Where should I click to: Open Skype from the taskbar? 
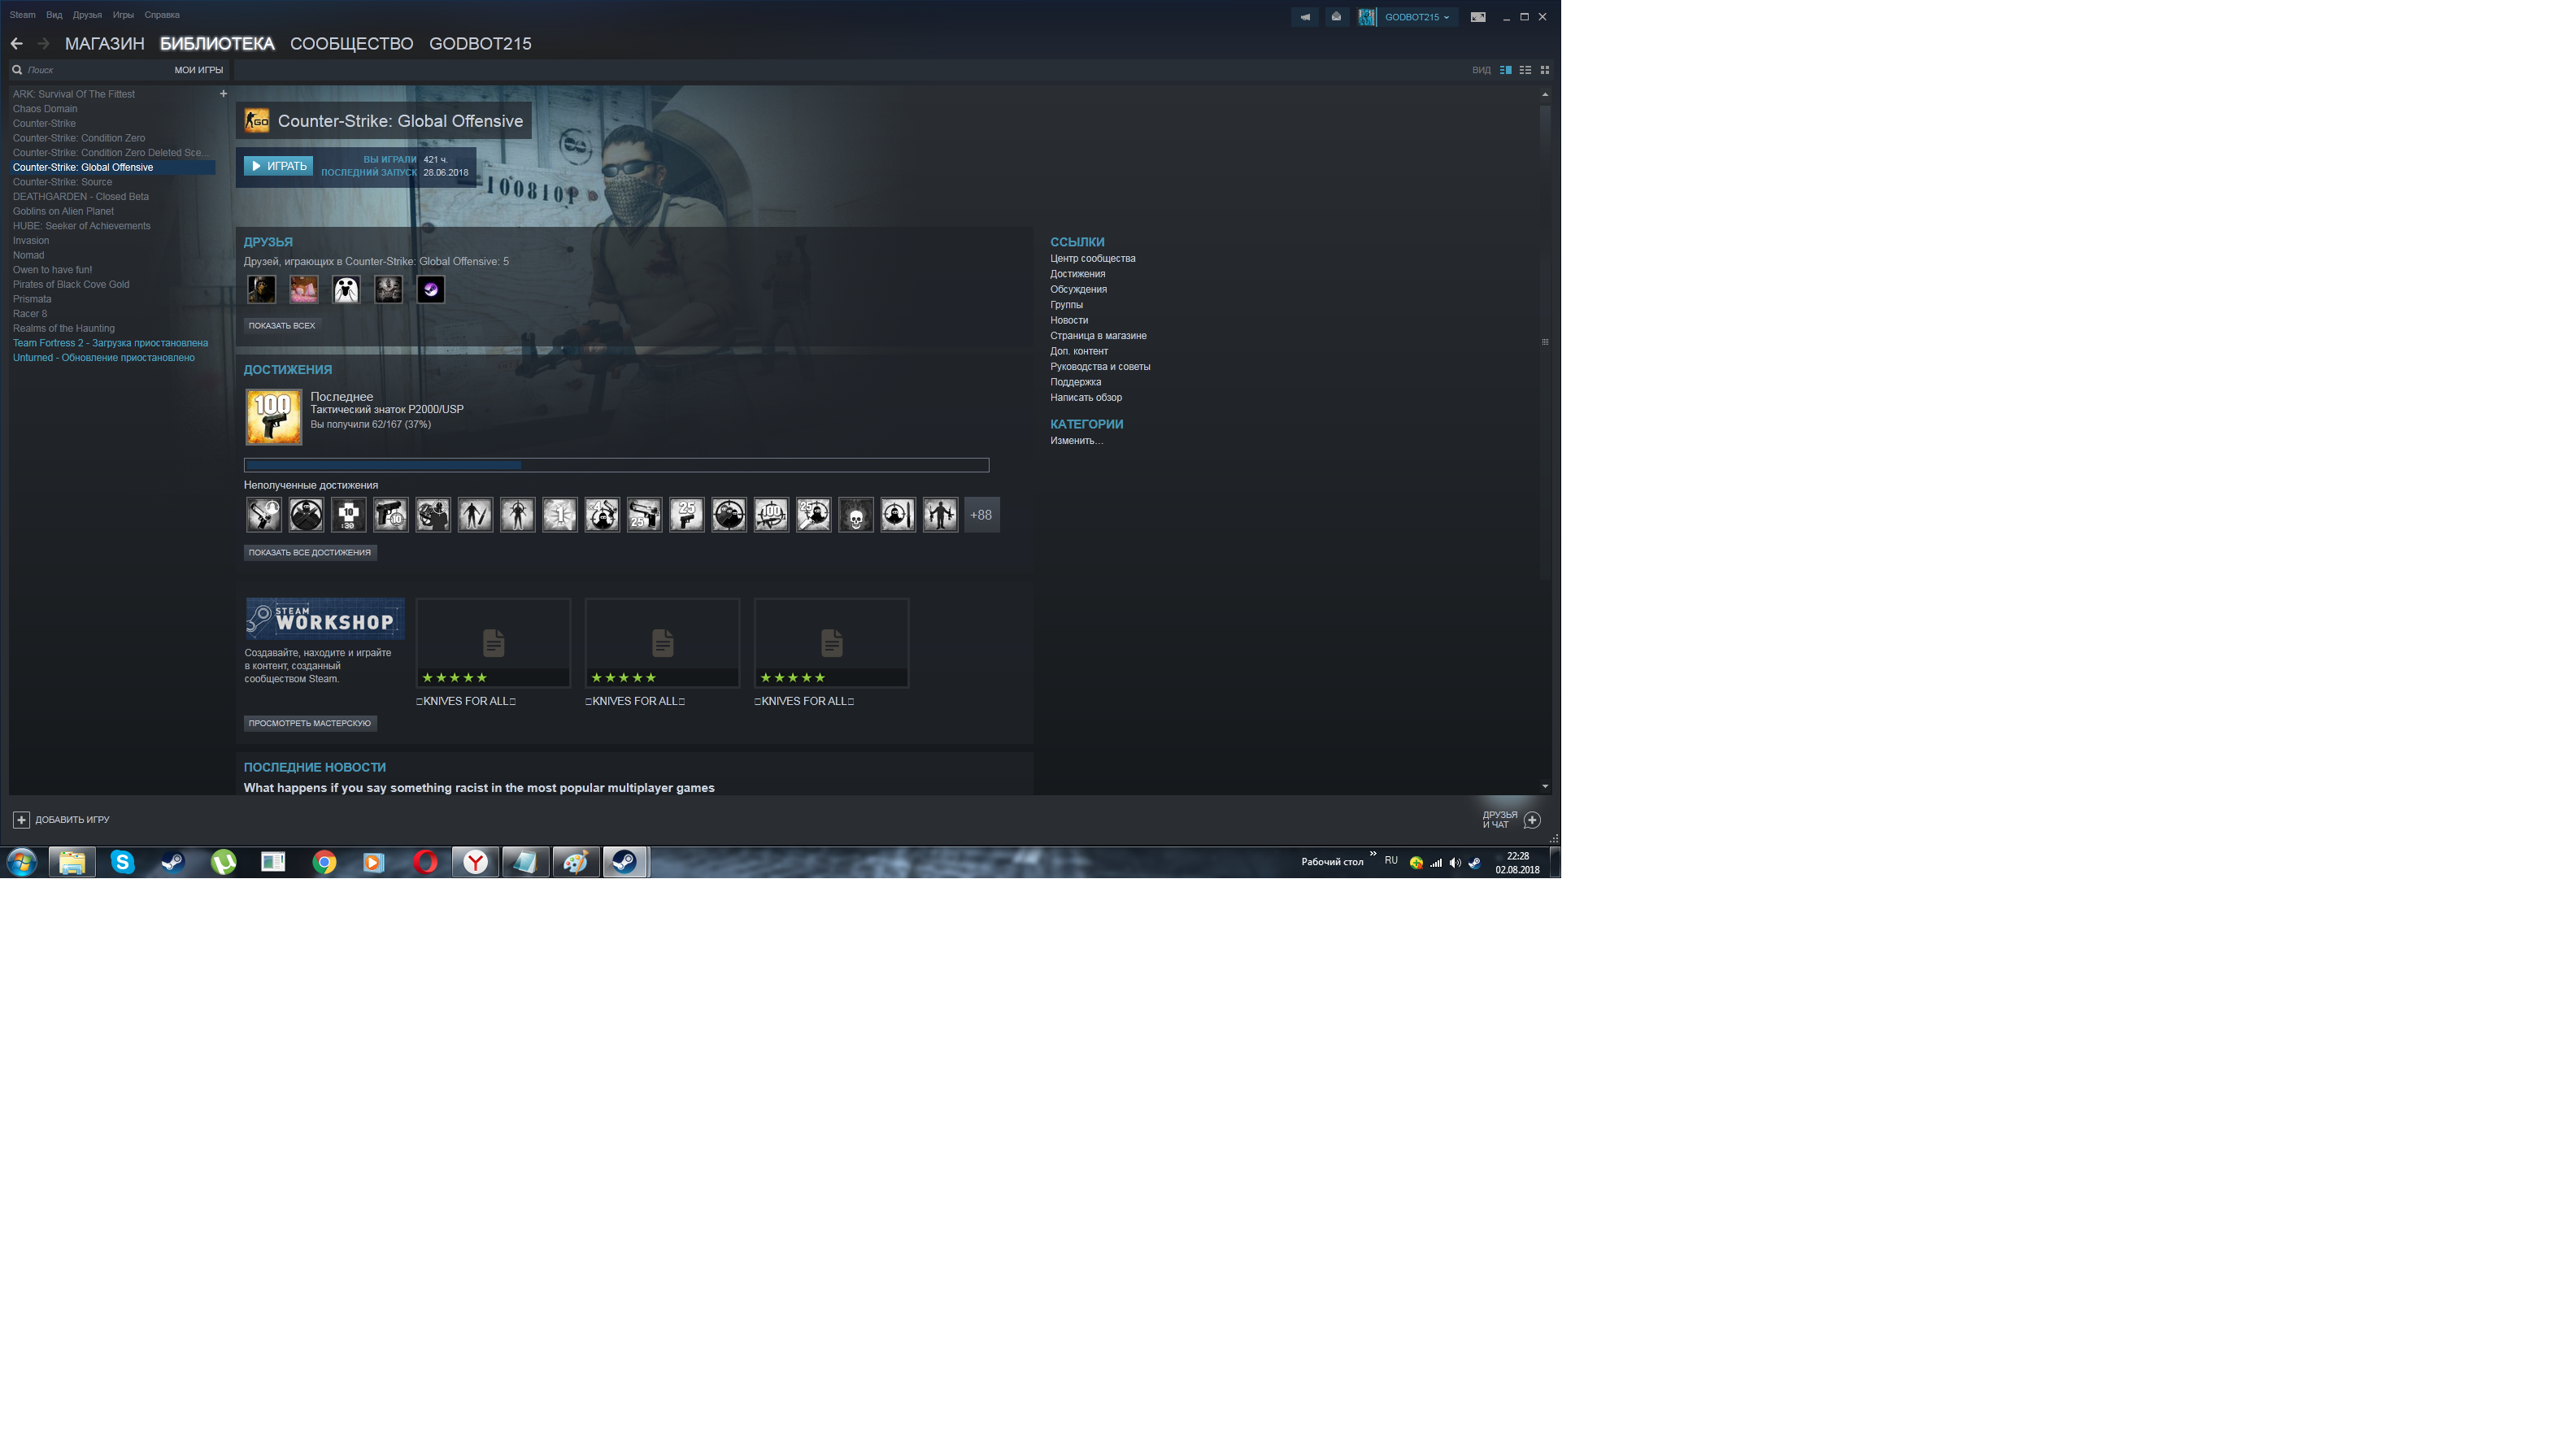[x=123, y=862]
